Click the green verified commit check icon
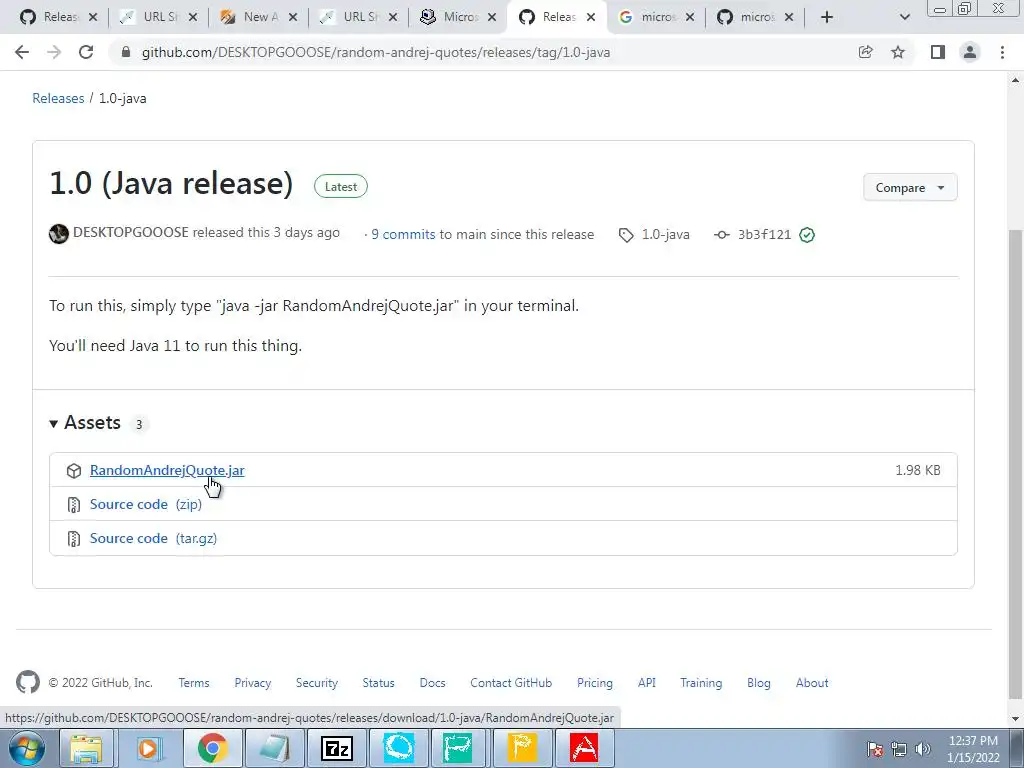The image size is (1024, 768). point(807,234)
